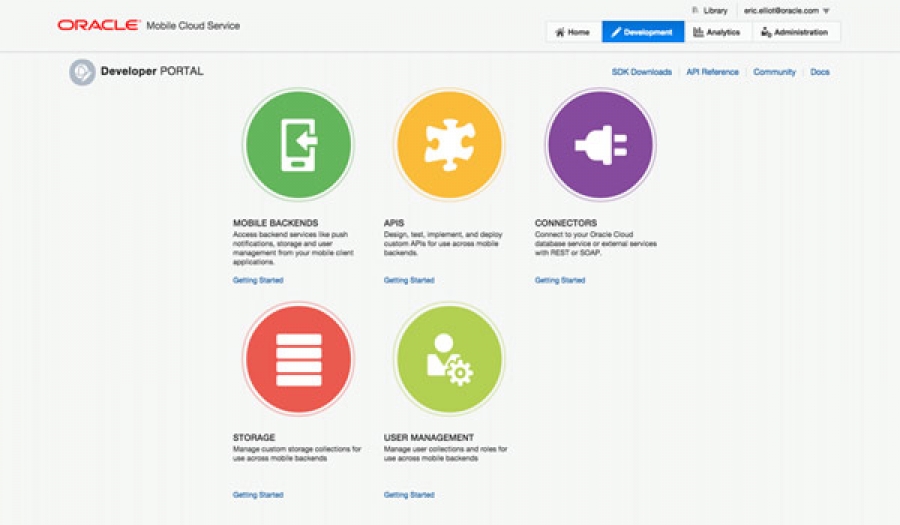900x525 pixels.
Task: Click the APIS heading
Action: tap(394, 223)
